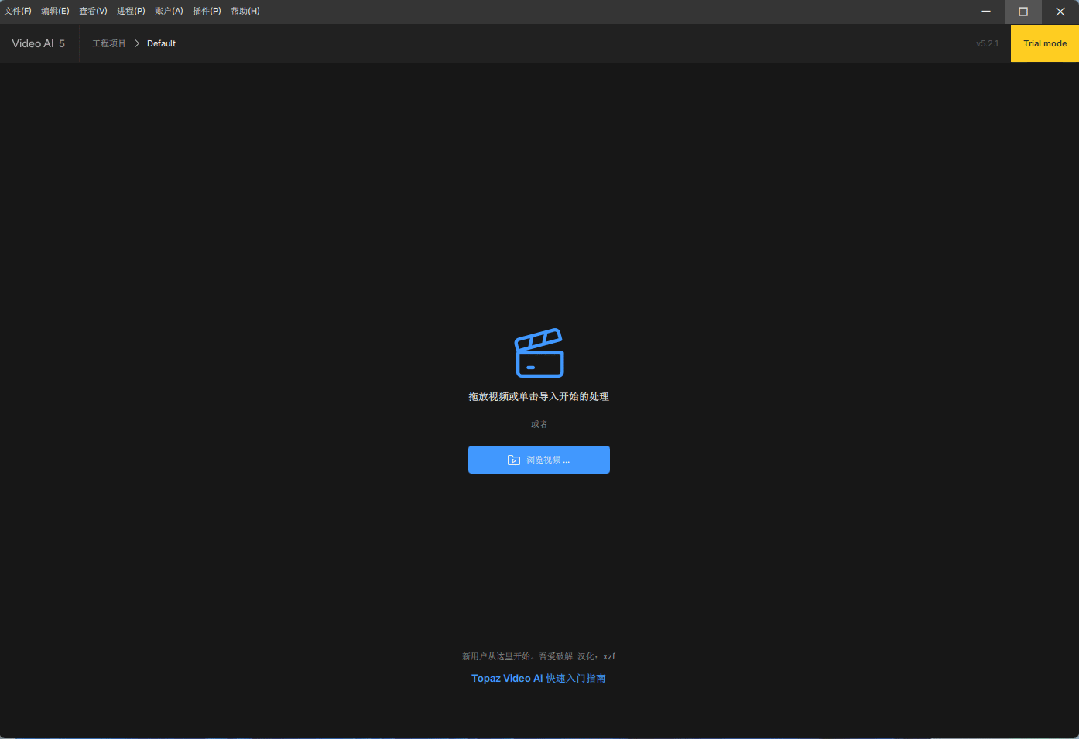1079x739 pixels.
Task: Open the 文件(F) menu
Action: [18, 11]
